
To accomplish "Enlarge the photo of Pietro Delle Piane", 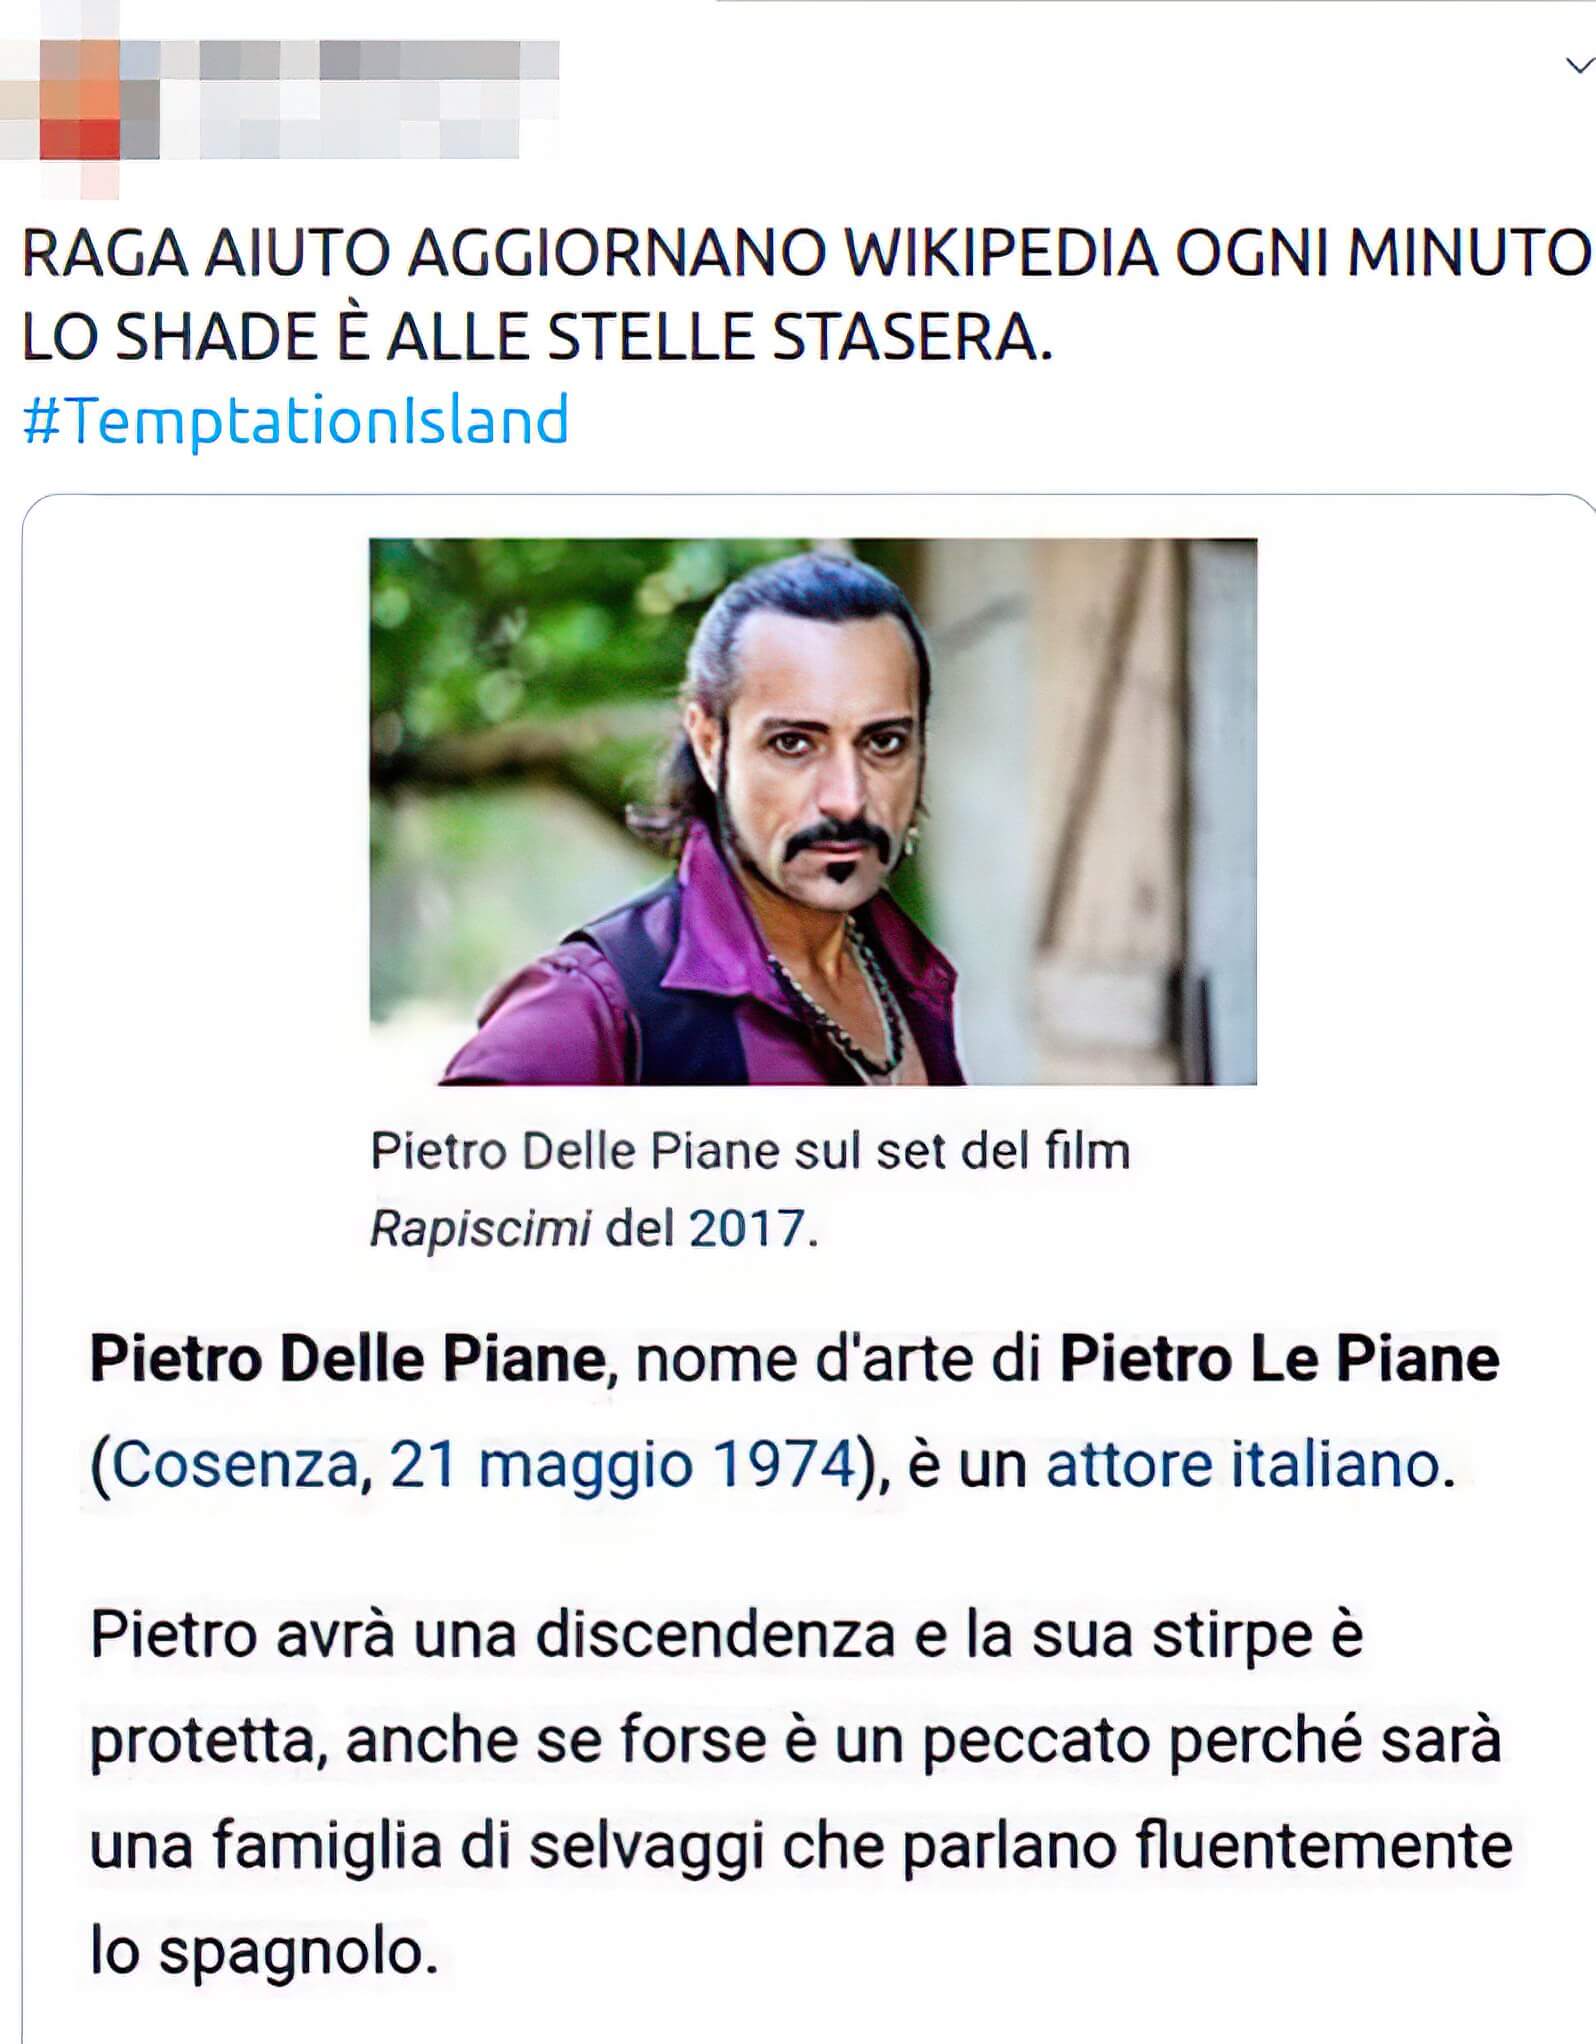I will tap(813, 811).
